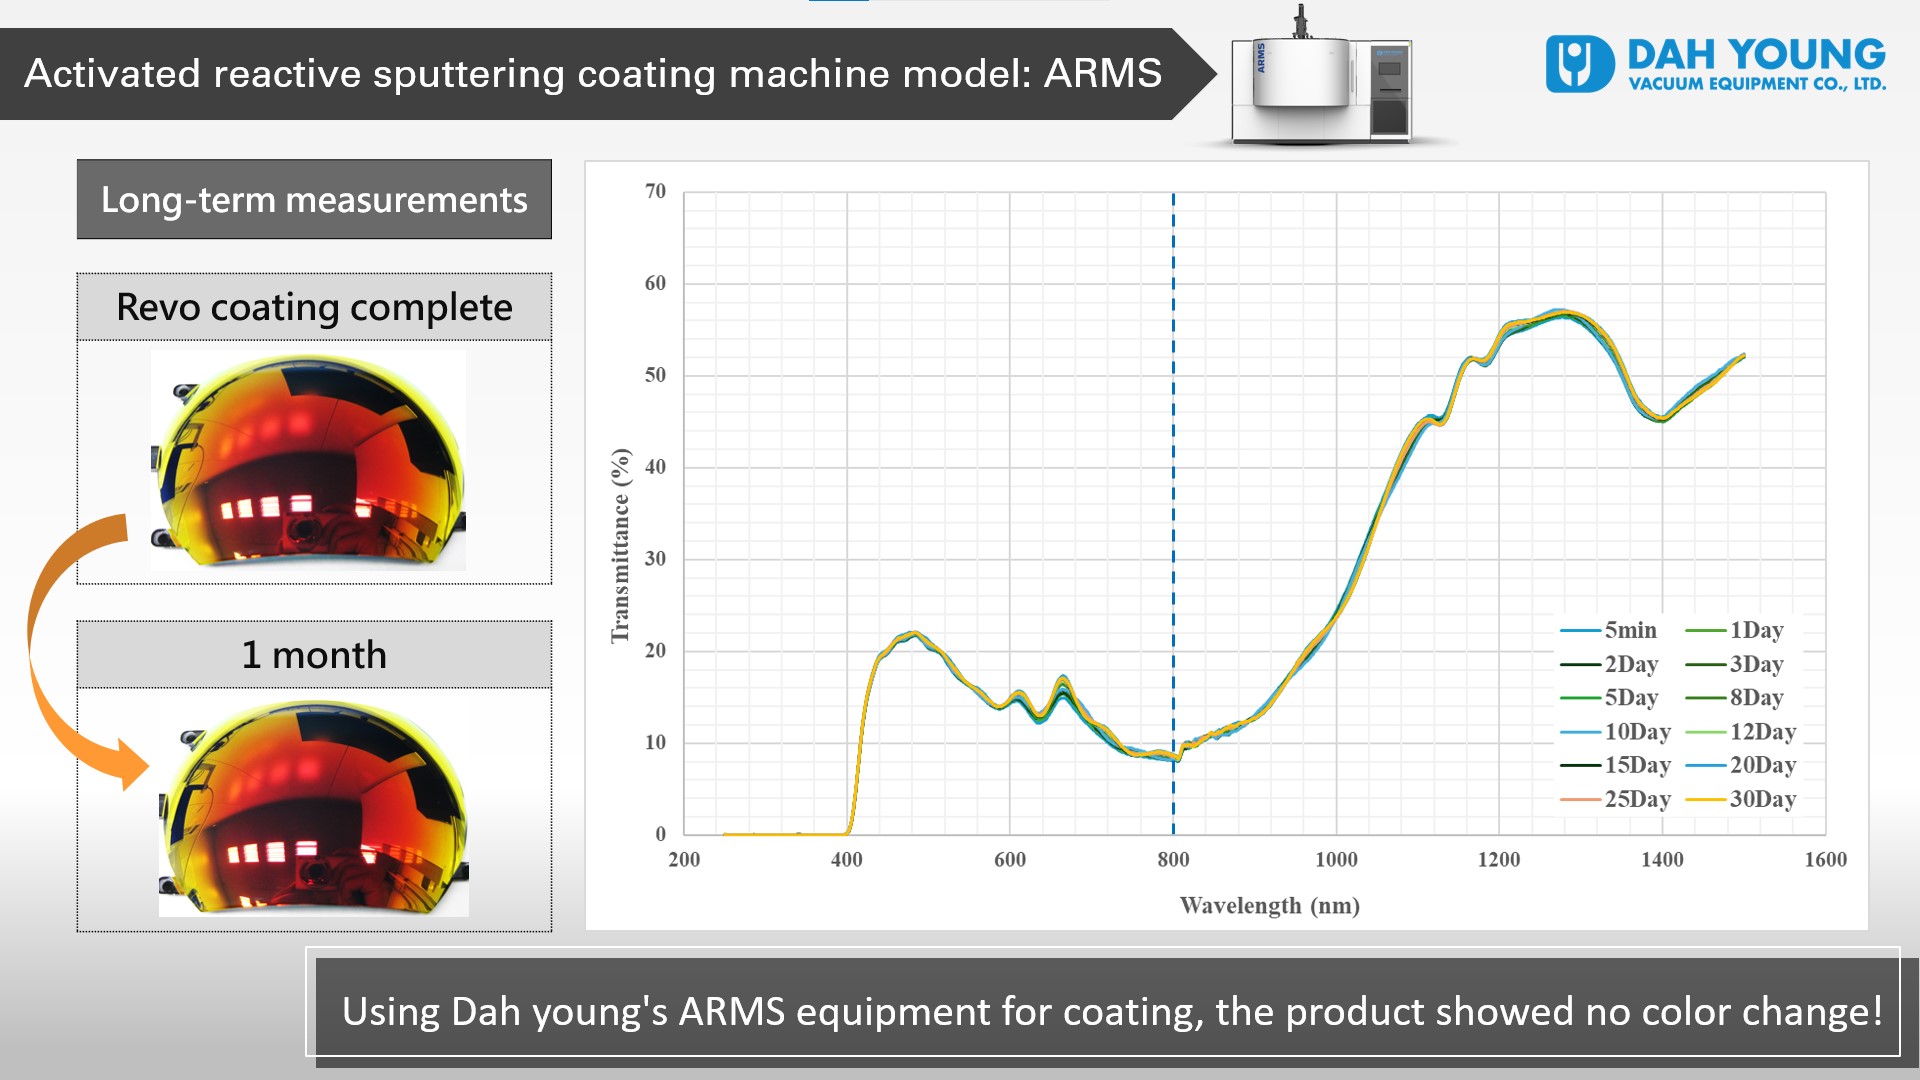Click the 20Day legend entry
Image resolution: width=1920 pixels, height=1080 pixels.
(x=1741, y=765)
